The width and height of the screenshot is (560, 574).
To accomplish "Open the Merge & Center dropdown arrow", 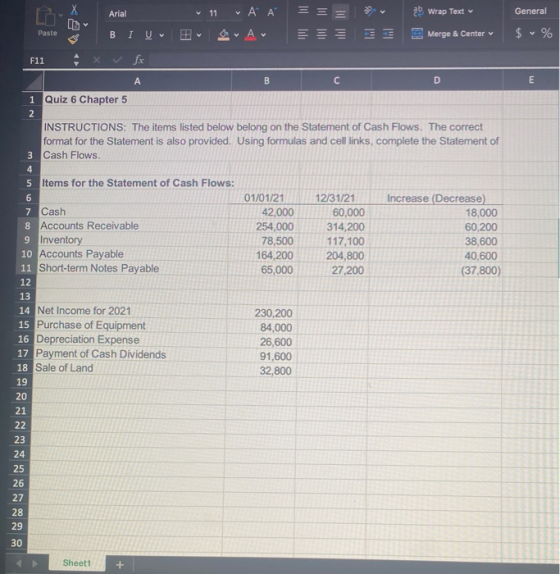I will 490,34.
